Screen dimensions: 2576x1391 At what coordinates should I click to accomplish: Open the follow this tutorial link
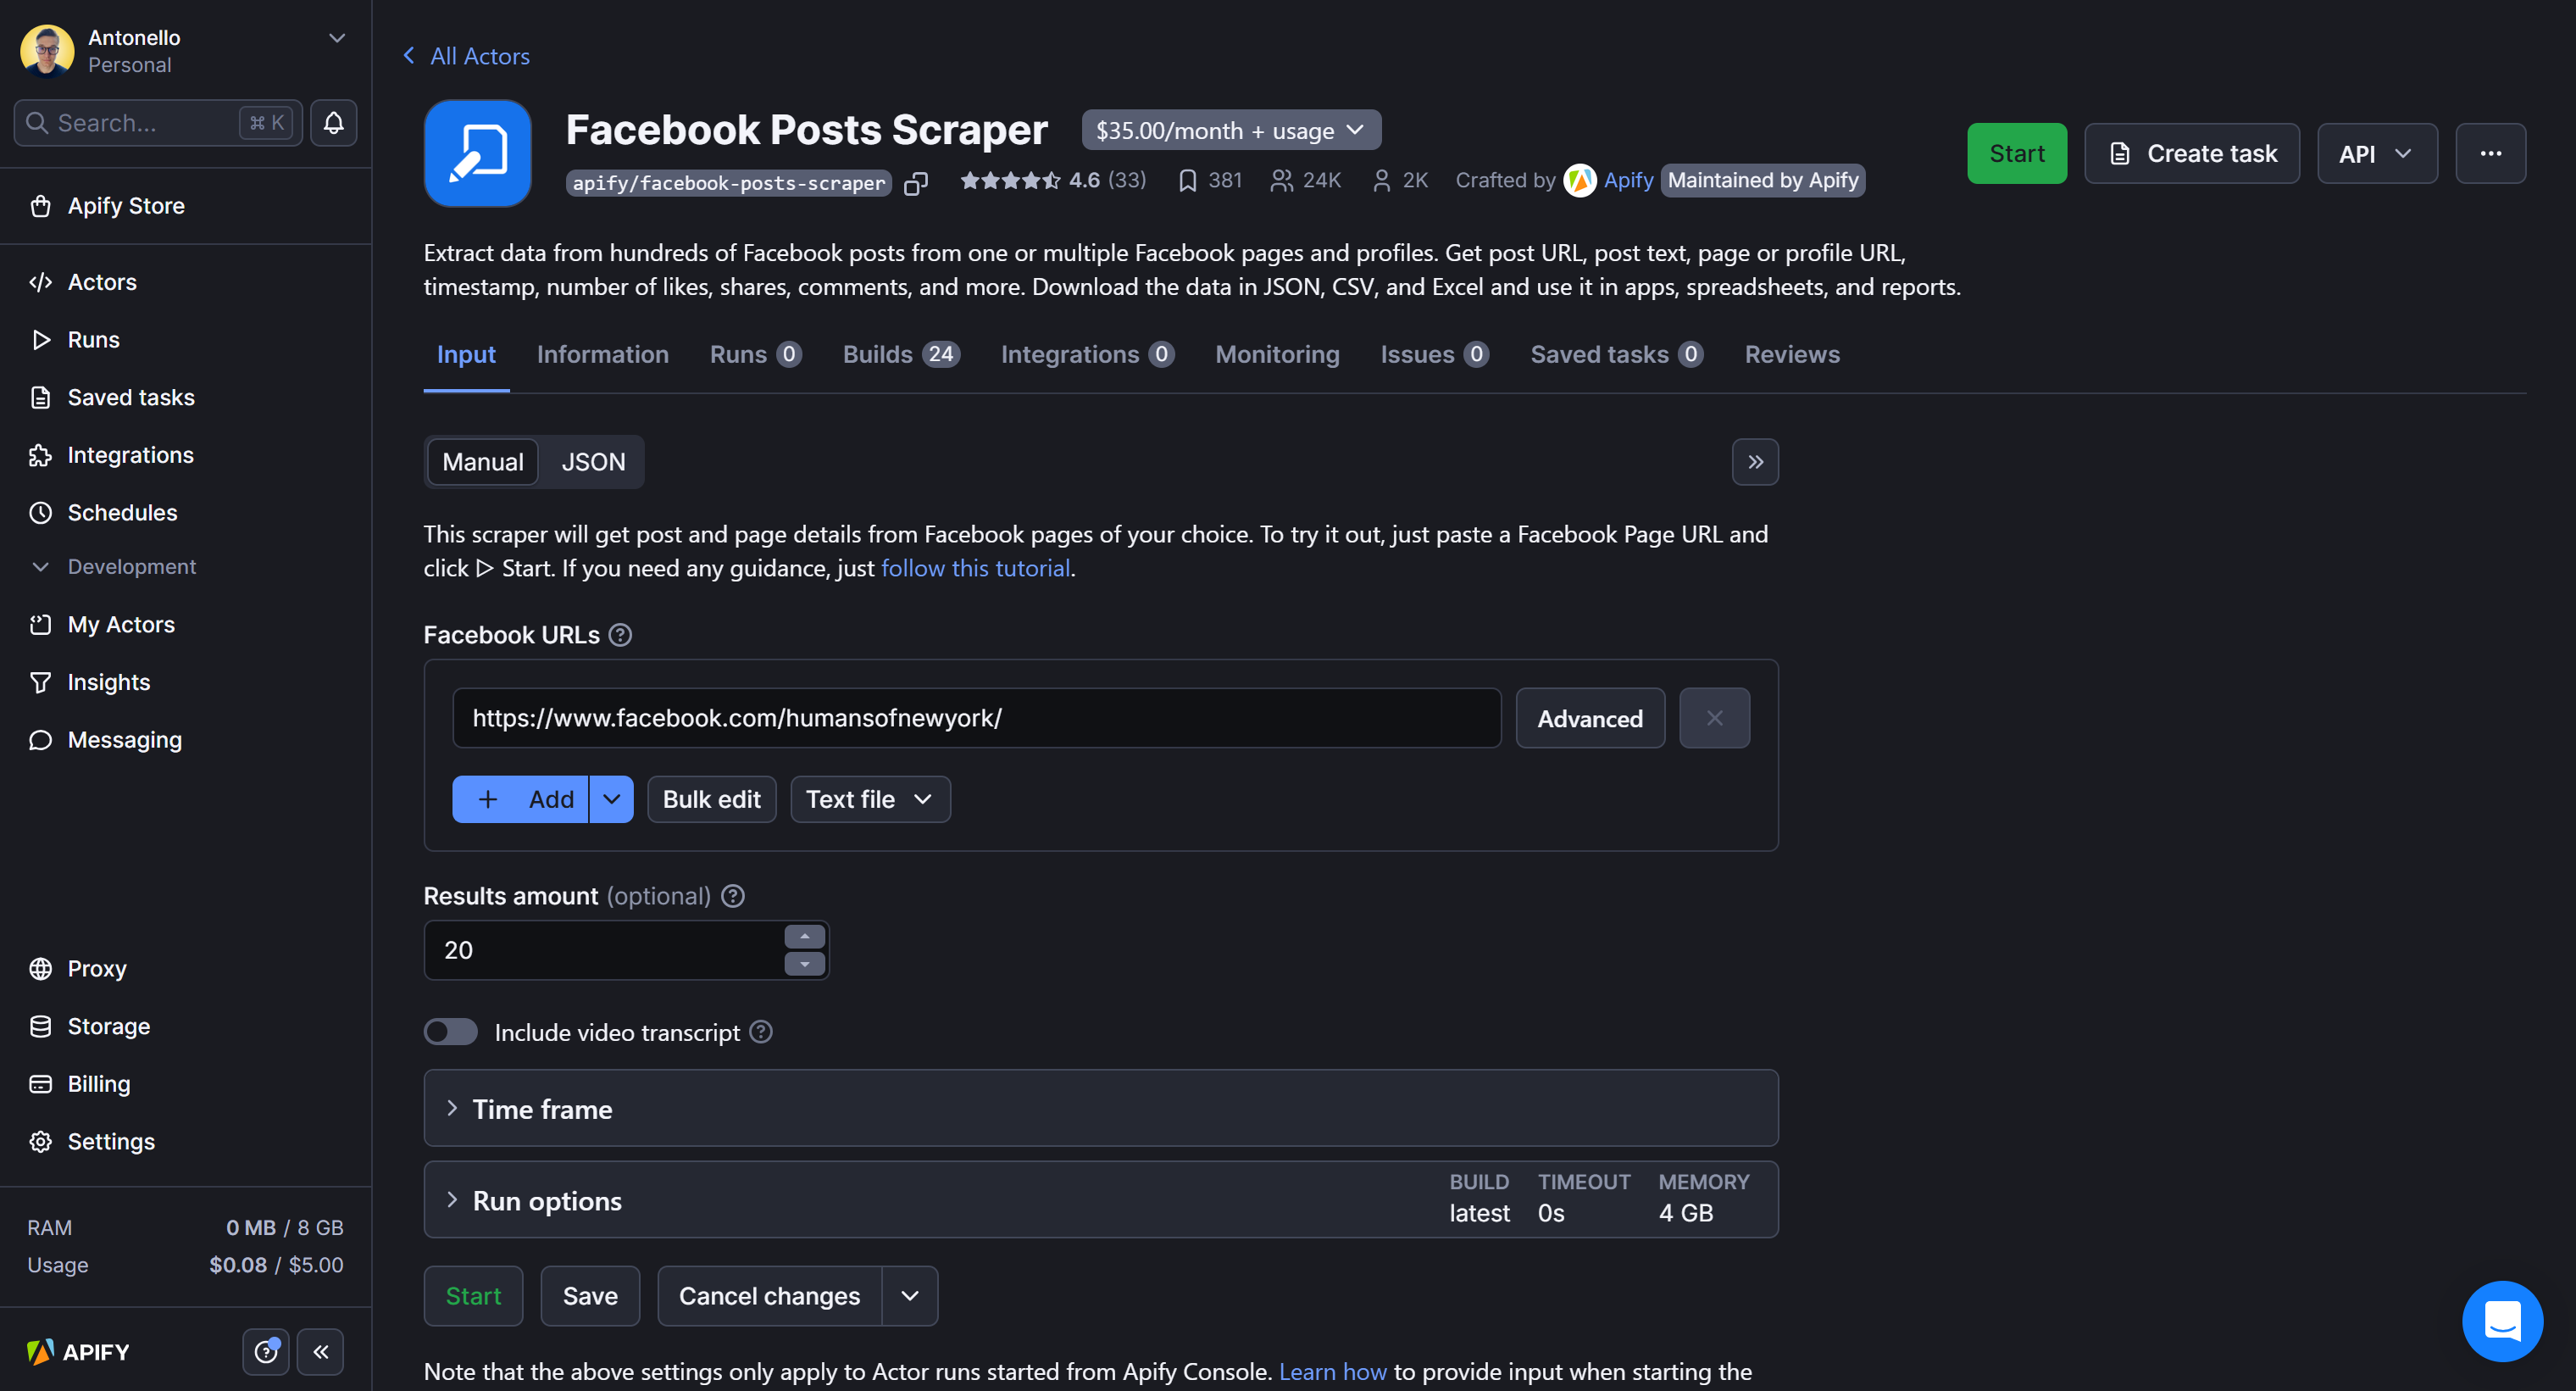975,568
